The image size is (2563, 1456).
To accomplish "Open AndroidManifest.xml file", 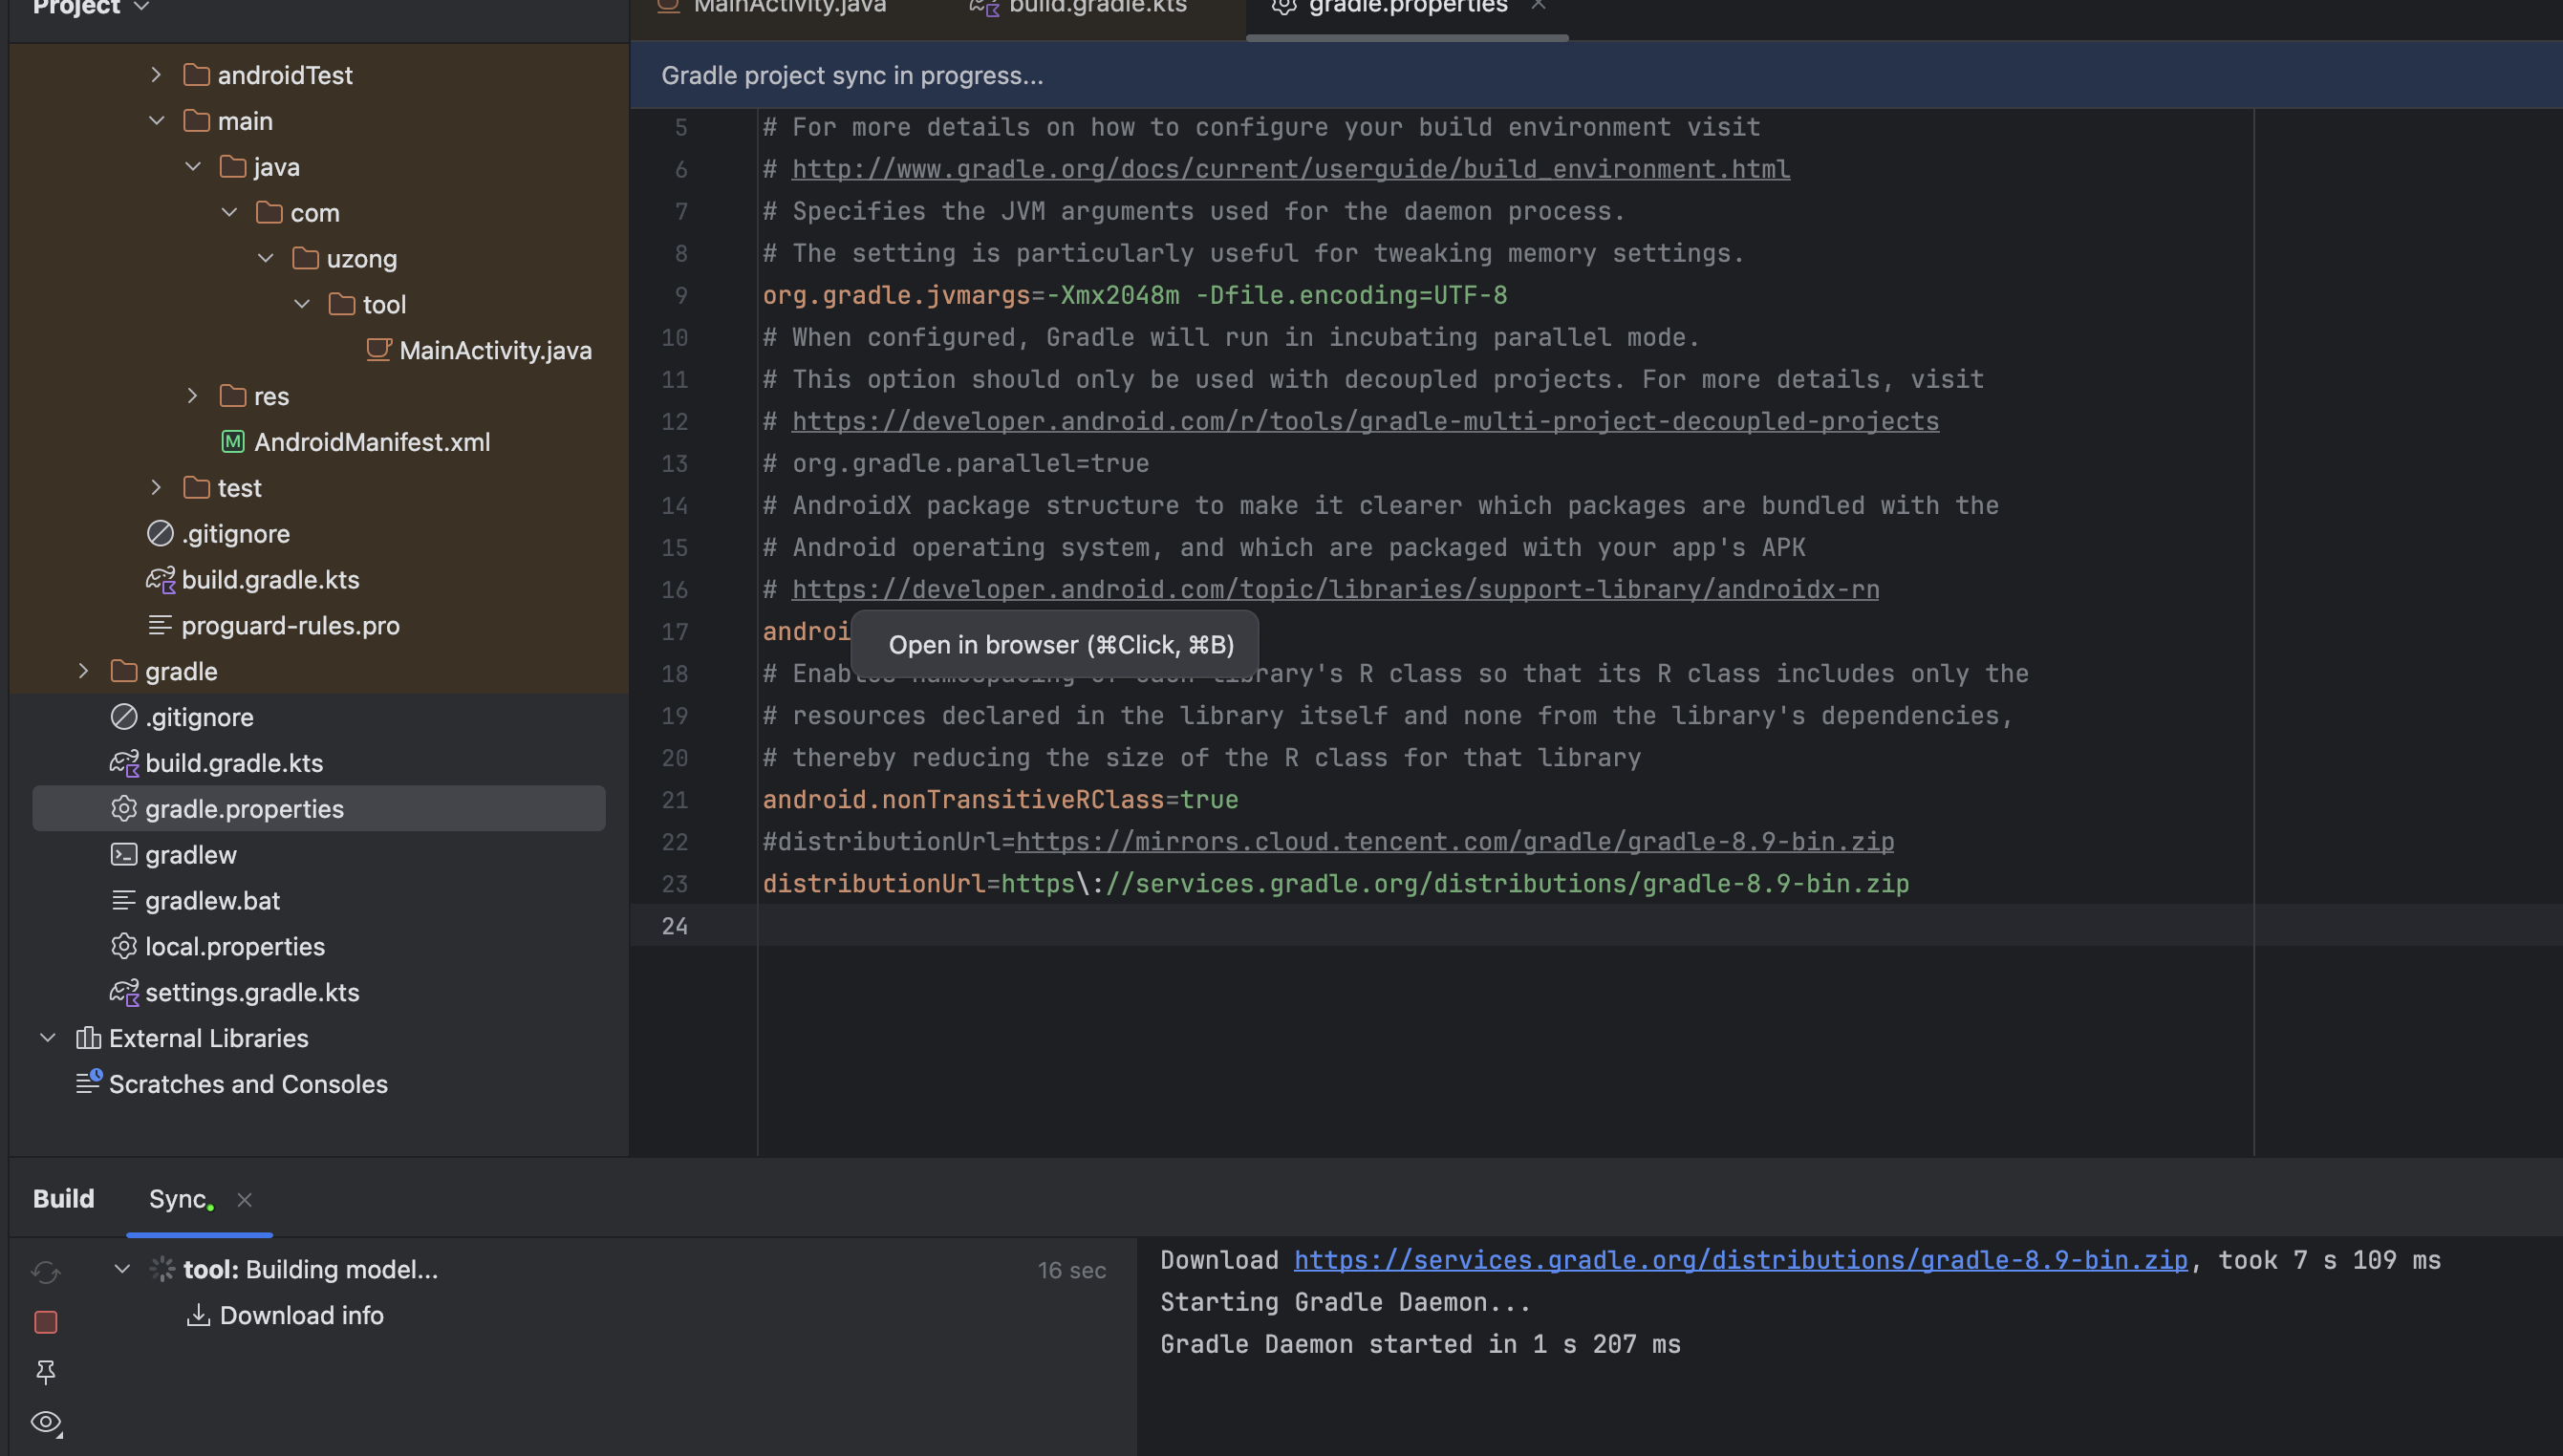I will tap(371, 442).
